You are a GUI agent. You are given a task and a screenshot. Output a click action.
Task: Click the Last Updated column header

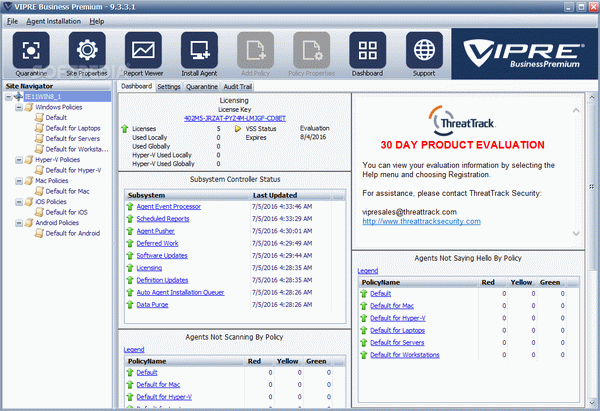coord(291,196)
